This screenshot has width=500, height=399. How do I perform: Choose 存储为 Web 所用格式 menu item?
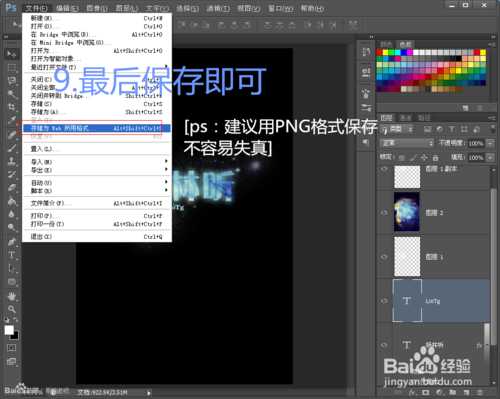[x=97, y=128]
